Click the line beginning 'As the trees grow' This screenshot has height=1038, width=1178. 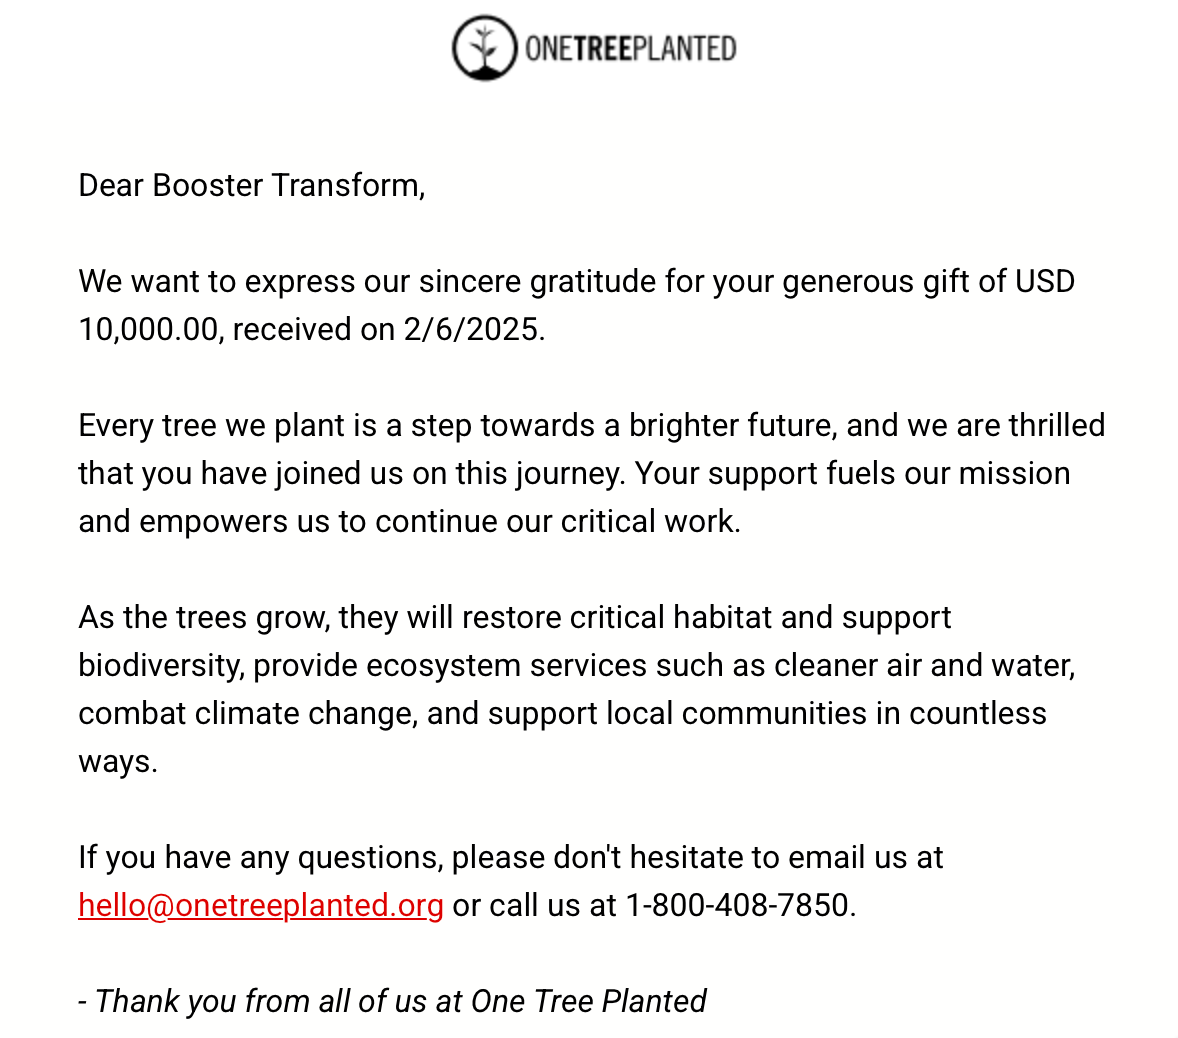click(x=515, y=617)
